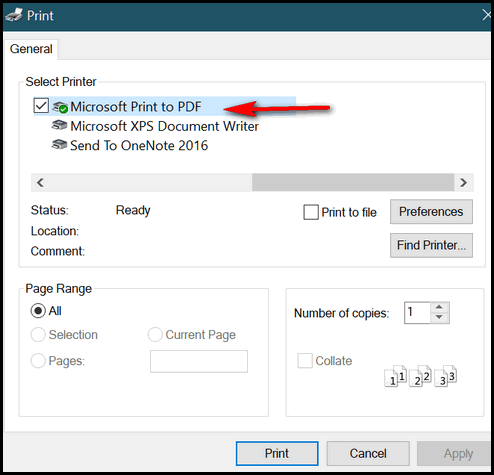
Task: Increase number of copies with the up arrow
Action: (x=439, y=307)
